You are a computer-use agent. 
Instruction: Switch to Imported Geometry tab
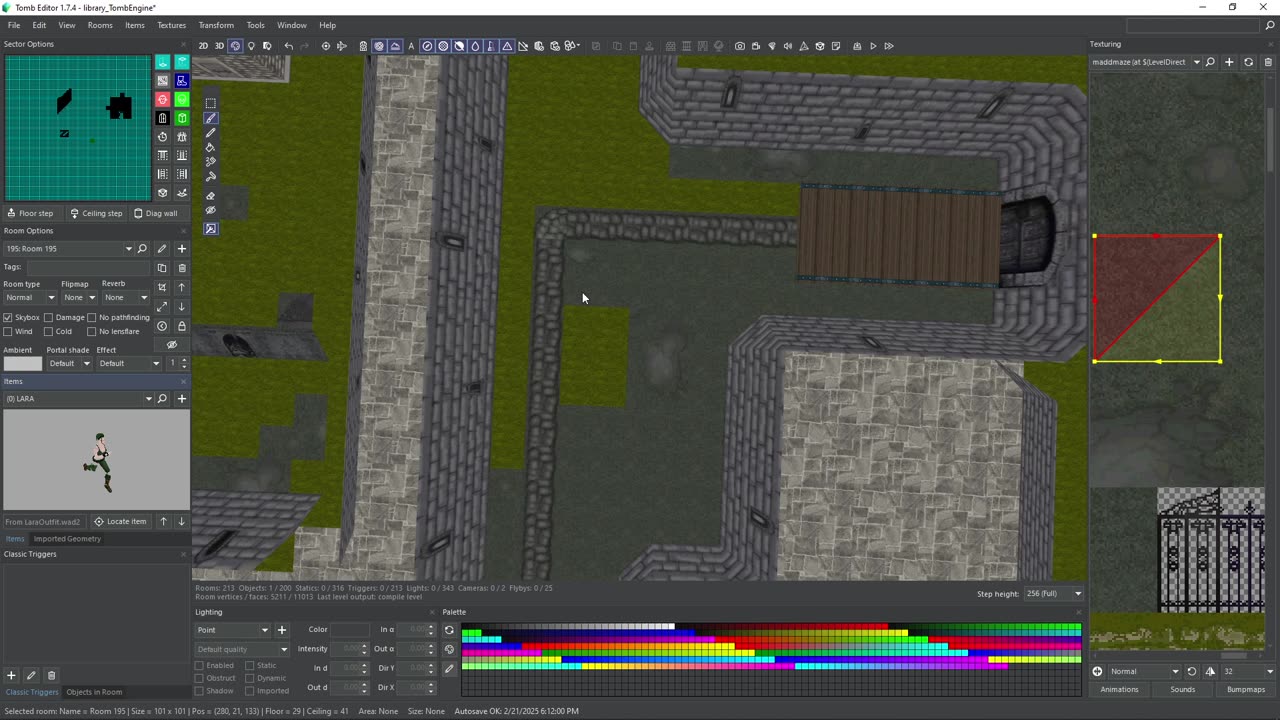click(67, 539)
